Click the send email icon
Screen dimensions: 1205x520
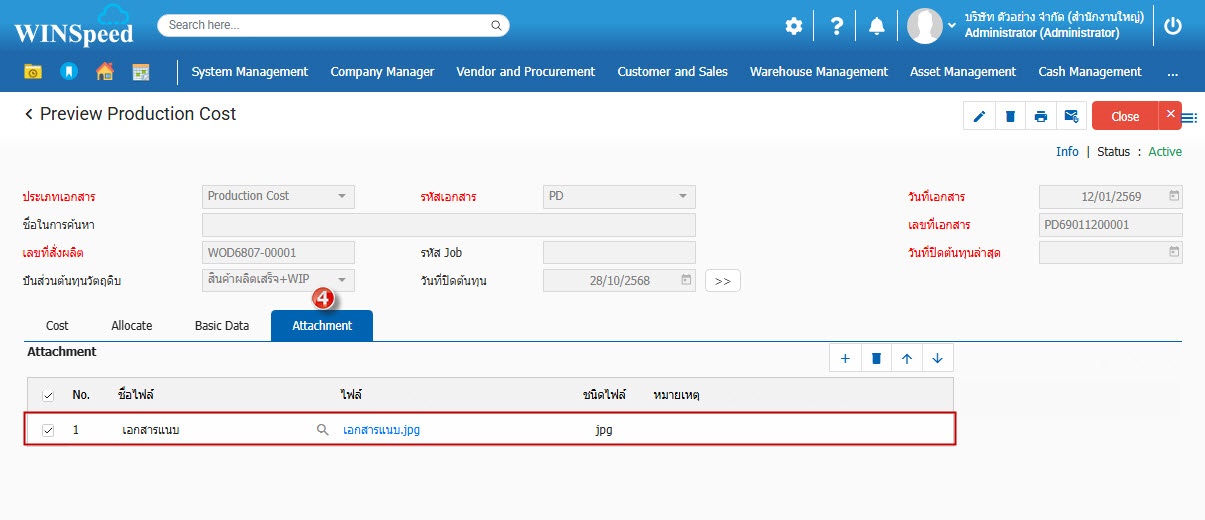point(1071,116)
